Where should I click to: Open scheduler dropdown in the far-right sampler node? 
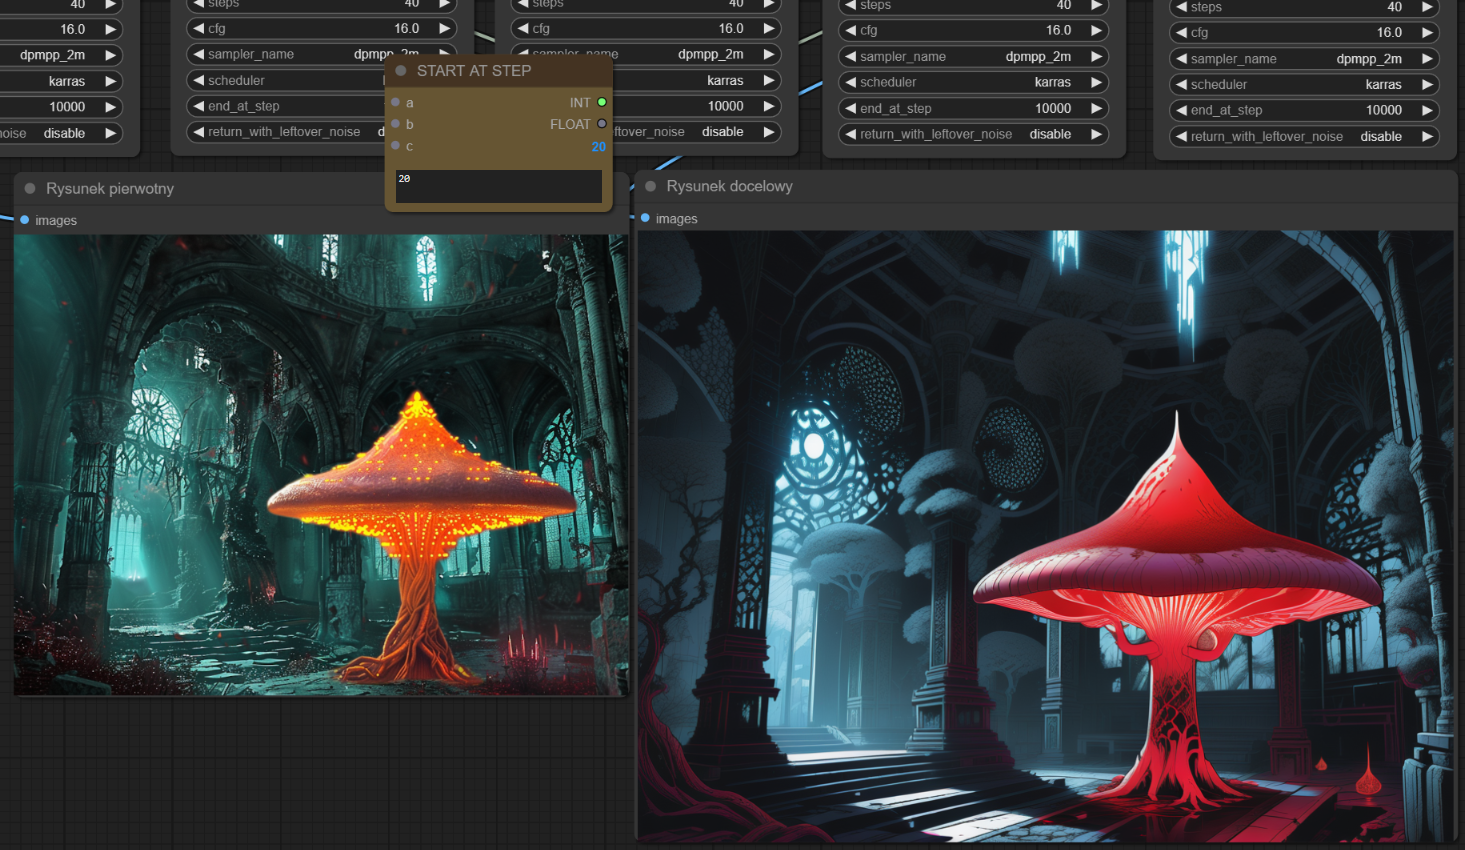pyautogui.click(x=1304, y=85)
